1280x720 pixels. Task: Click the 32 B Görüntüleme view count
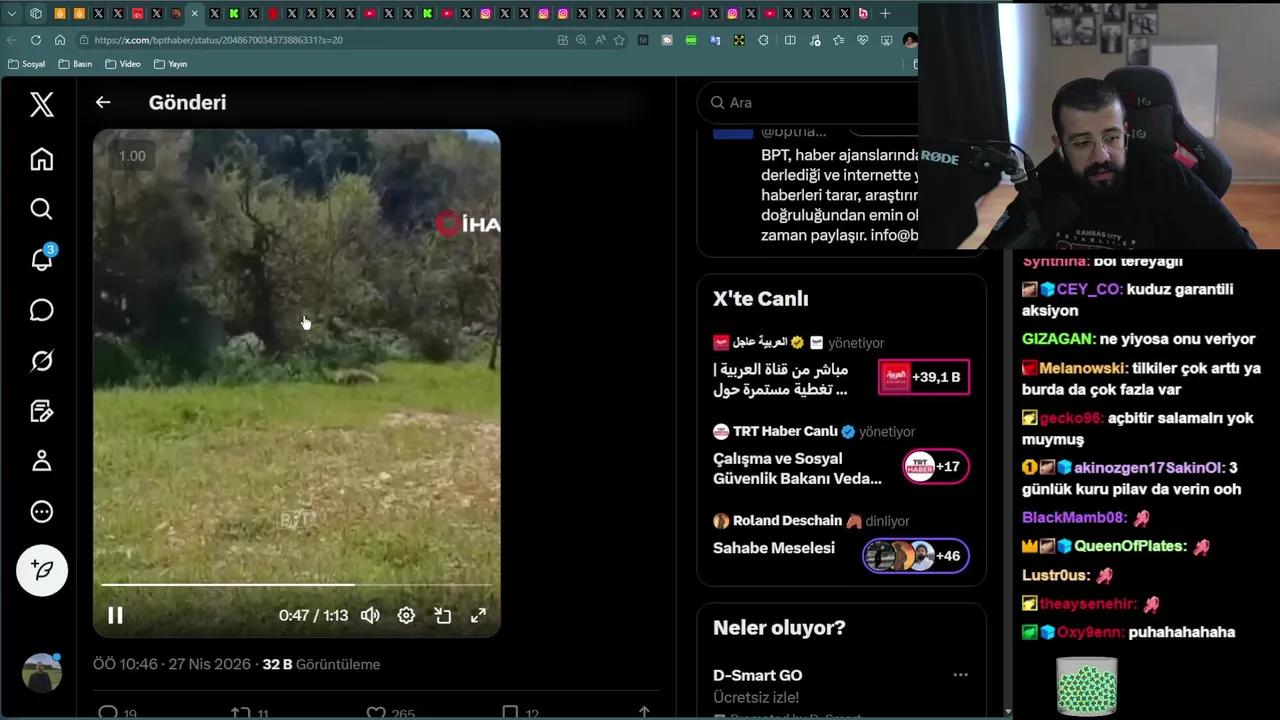321,664
